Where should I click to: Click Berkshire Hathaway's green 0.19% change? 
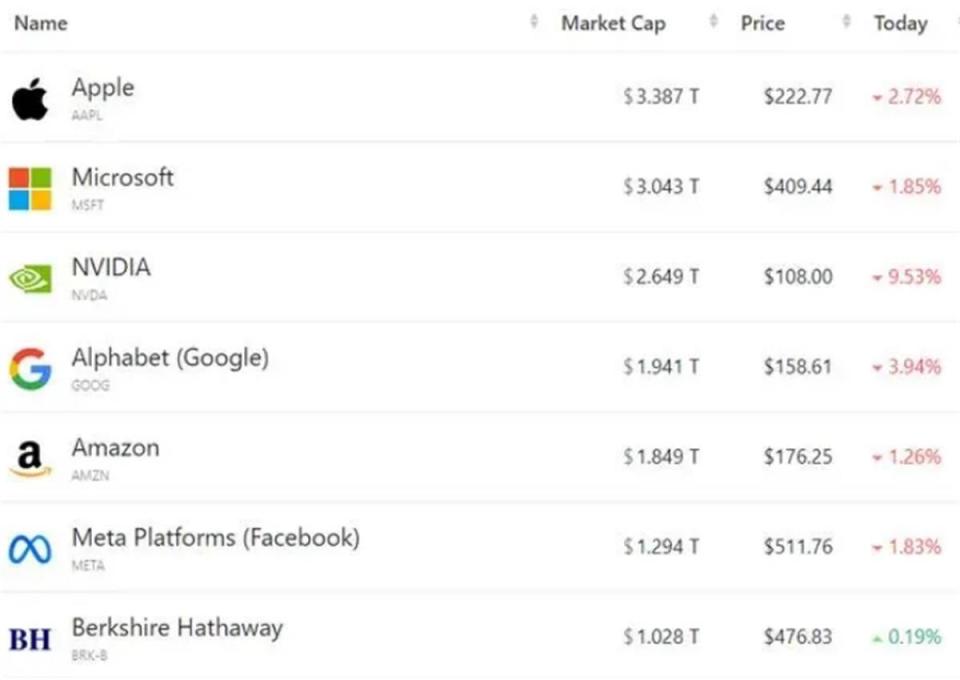(x=907, y=637)
